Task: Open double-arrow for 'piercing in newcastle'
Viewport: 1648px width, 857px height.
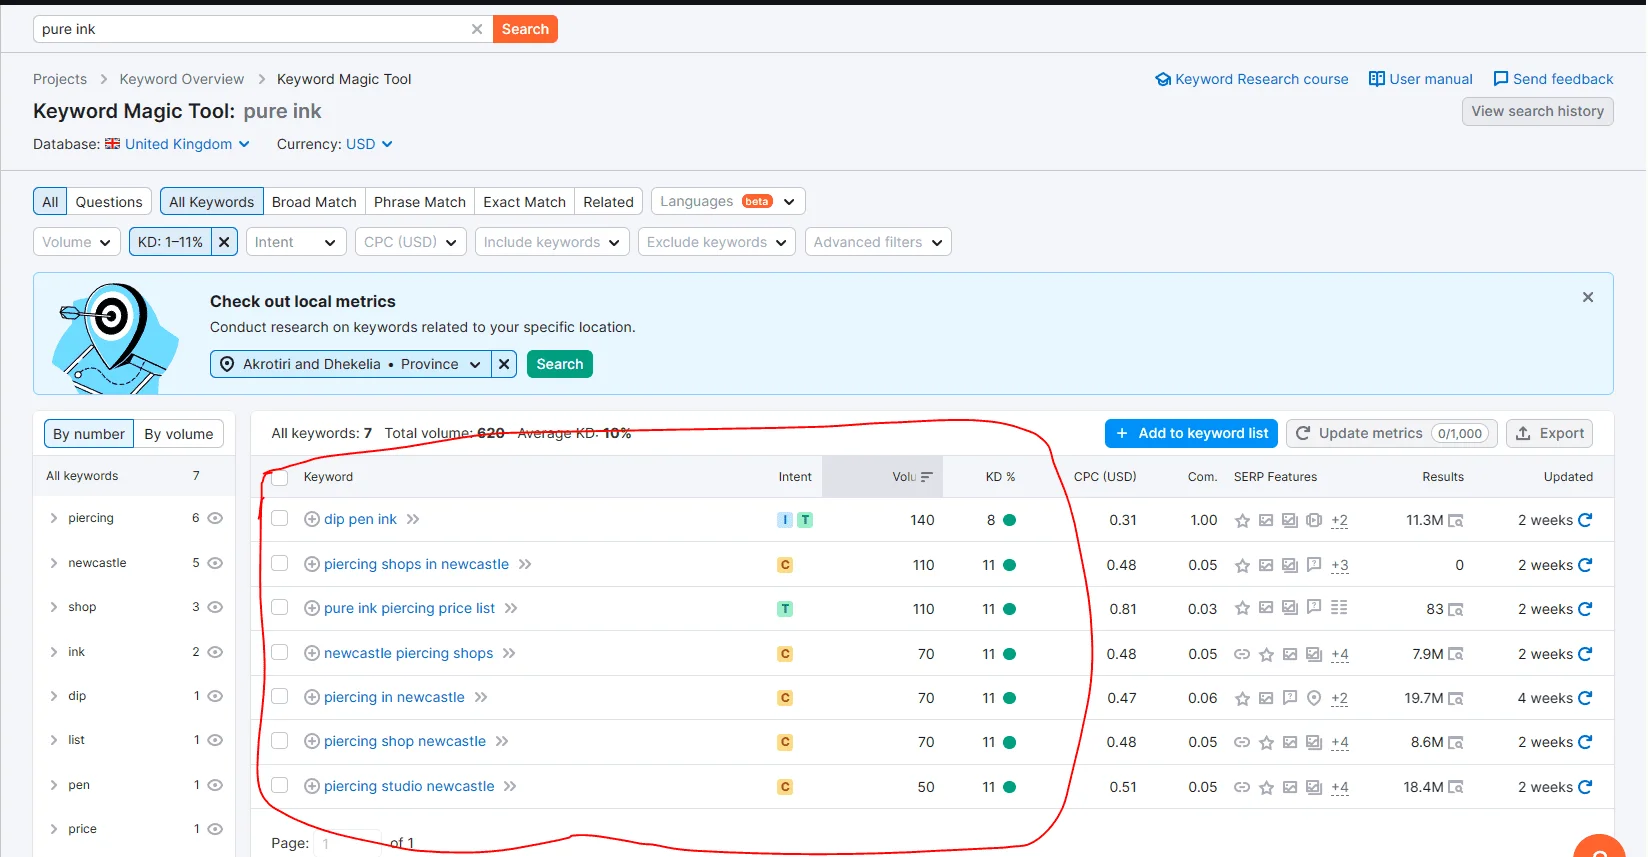Action: (481, 697)
